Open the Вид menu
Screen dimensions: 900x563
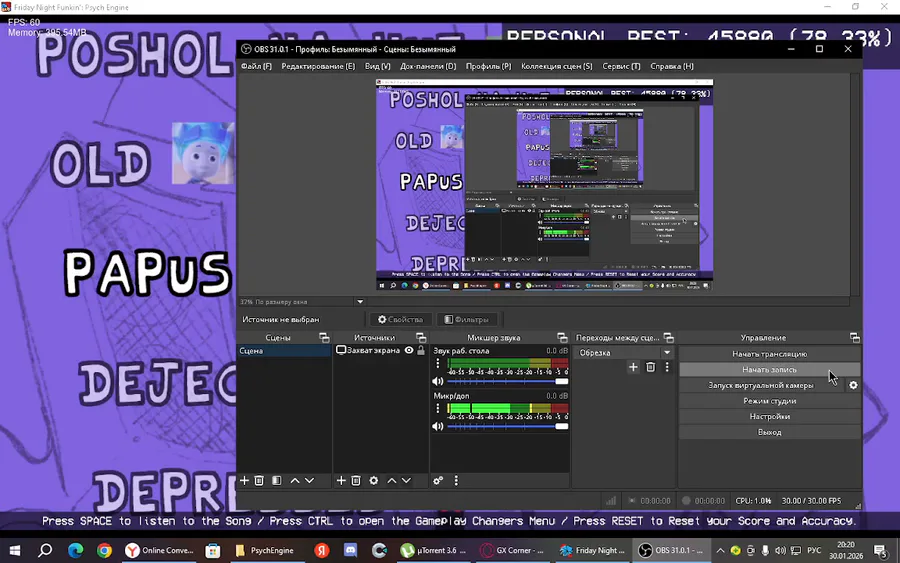(377, 66)
